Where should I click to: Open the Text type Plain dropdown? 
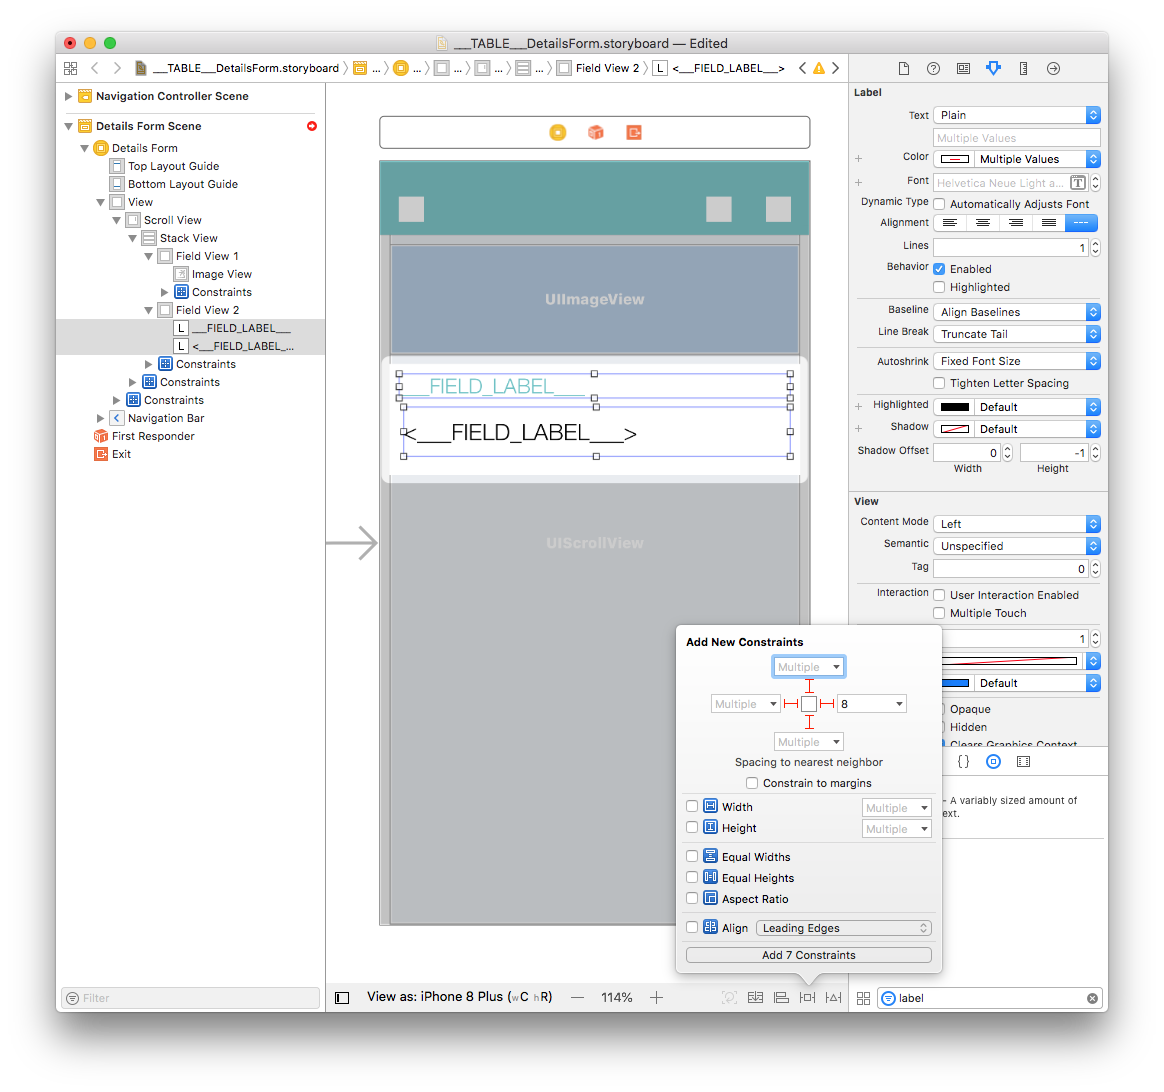click(x=1016, y=115)
